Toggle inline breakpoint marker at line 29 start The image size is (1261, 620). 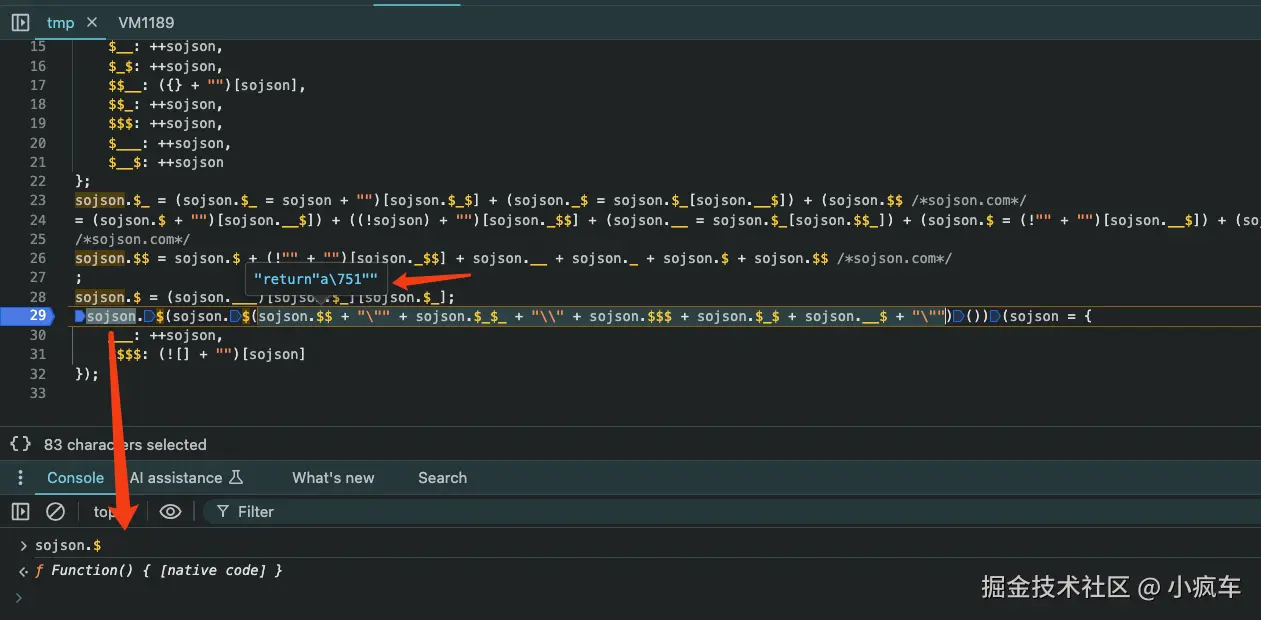point(80,316)
